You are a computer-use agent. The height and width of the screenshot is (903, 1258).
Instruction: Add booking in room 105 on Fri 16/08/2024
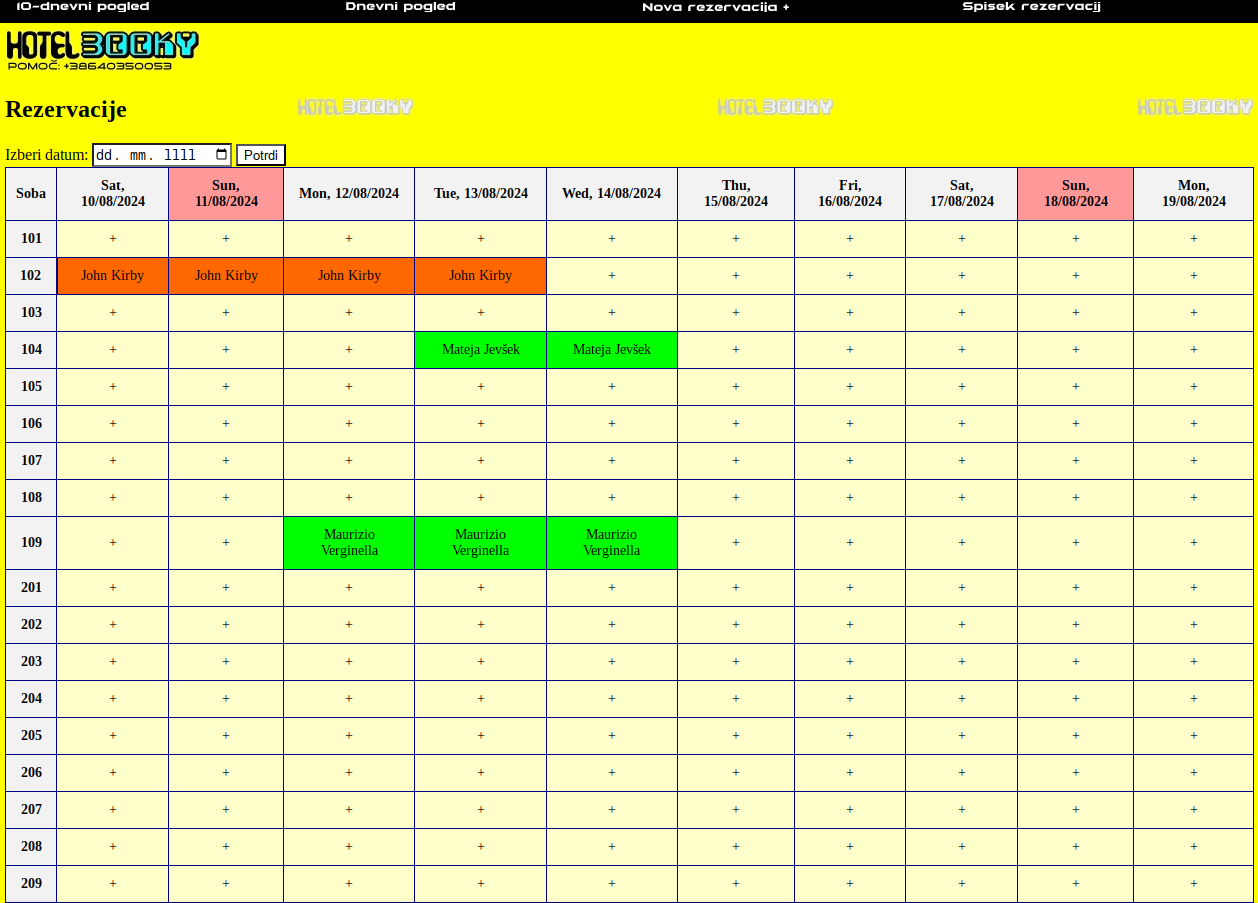pos(850,387)
